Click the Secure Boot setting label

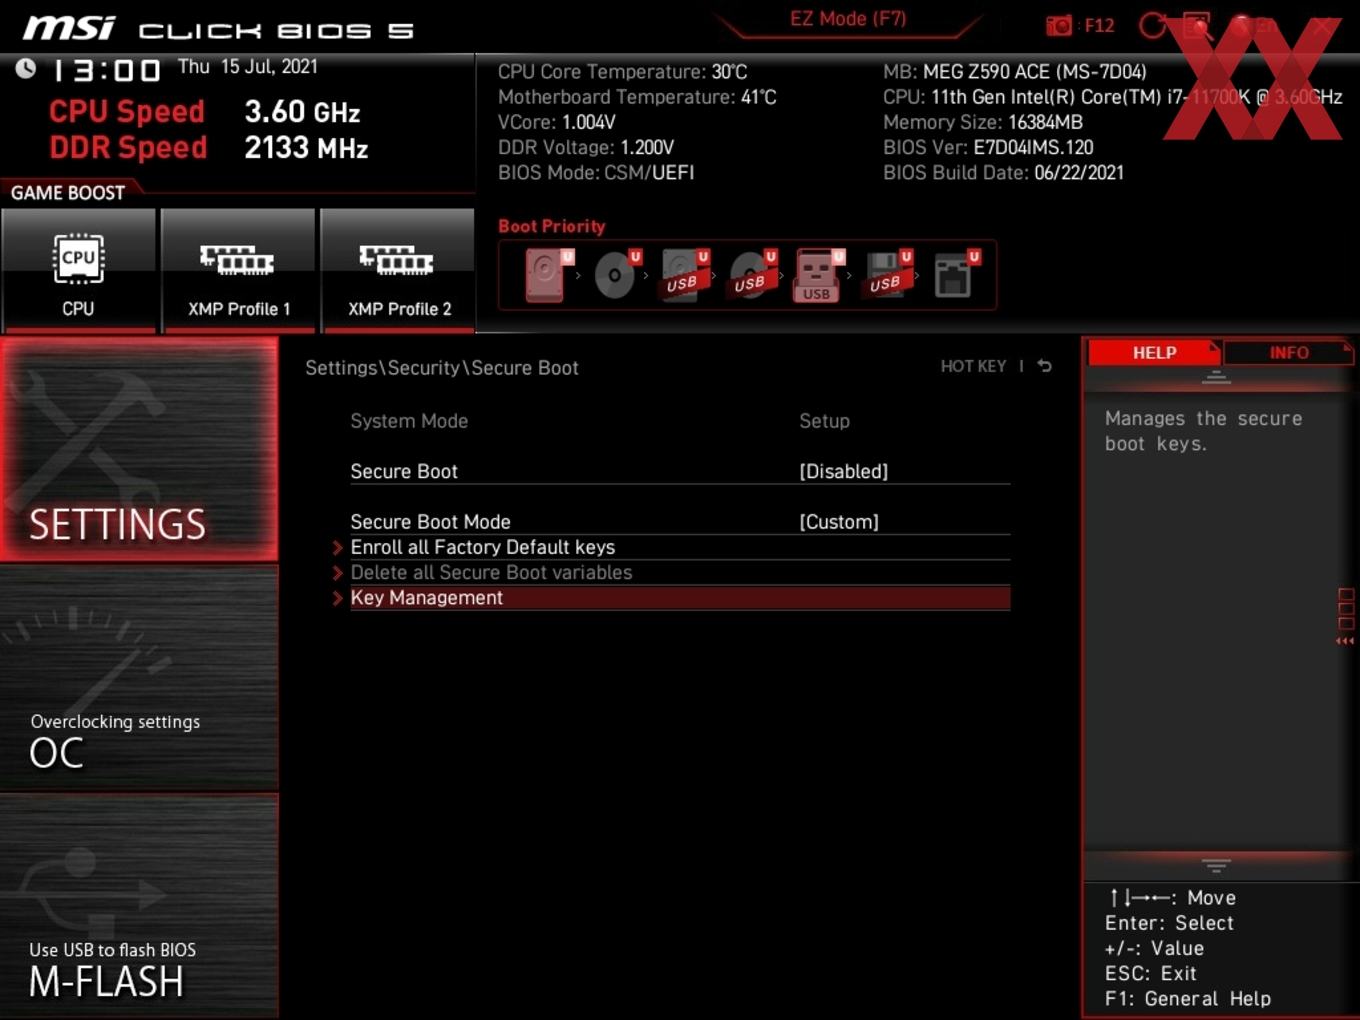(404, 471)
